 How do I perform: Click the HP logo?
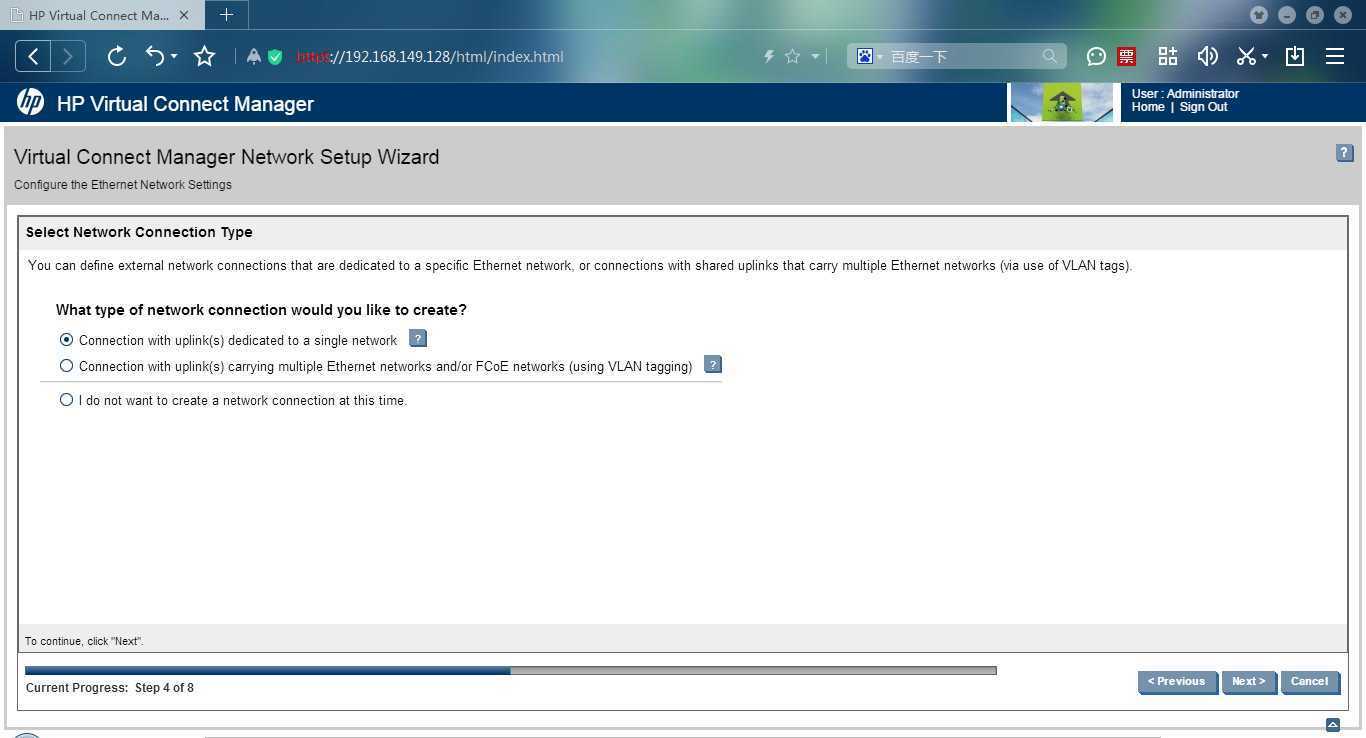click(x=30, y=102)
